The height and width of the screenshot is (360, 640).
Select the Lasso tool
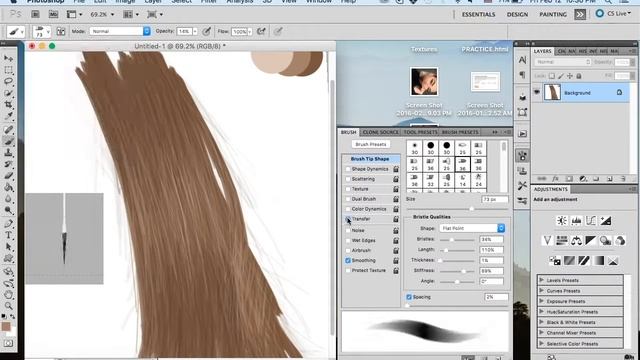pyautogui.click(x=8, y=82)
